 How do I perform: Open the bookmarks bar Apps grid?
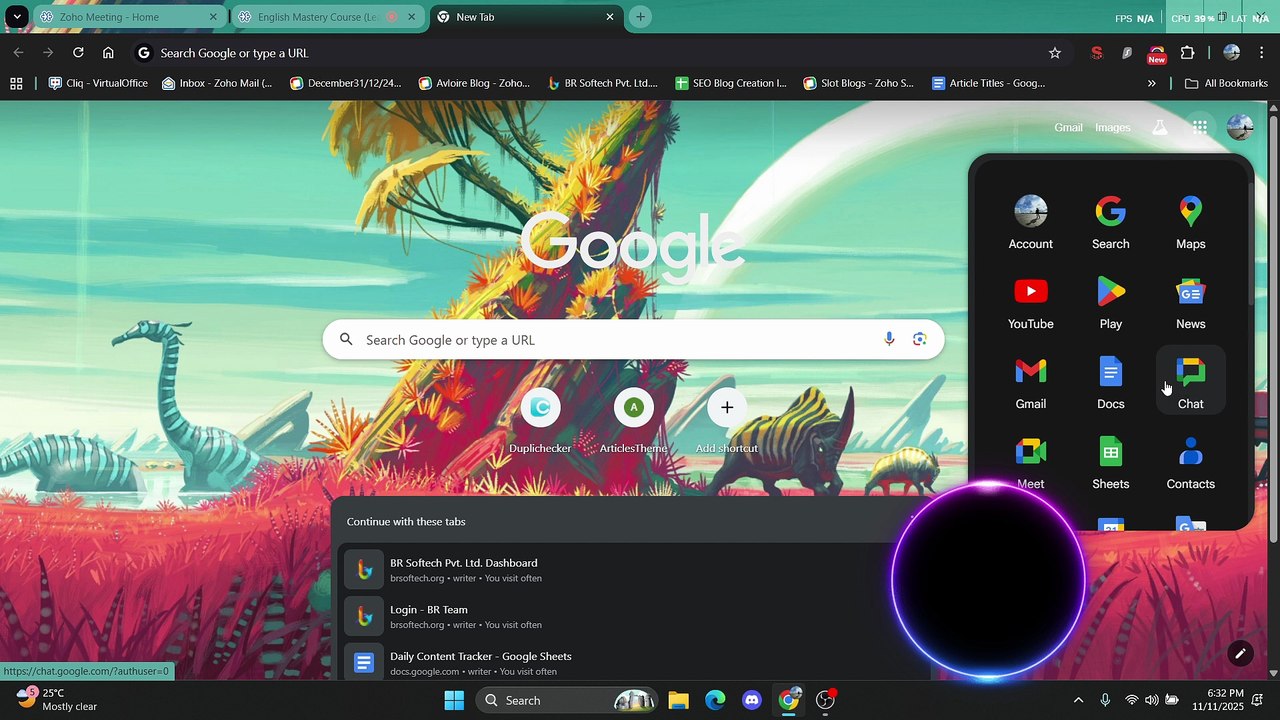coord(16,83)
